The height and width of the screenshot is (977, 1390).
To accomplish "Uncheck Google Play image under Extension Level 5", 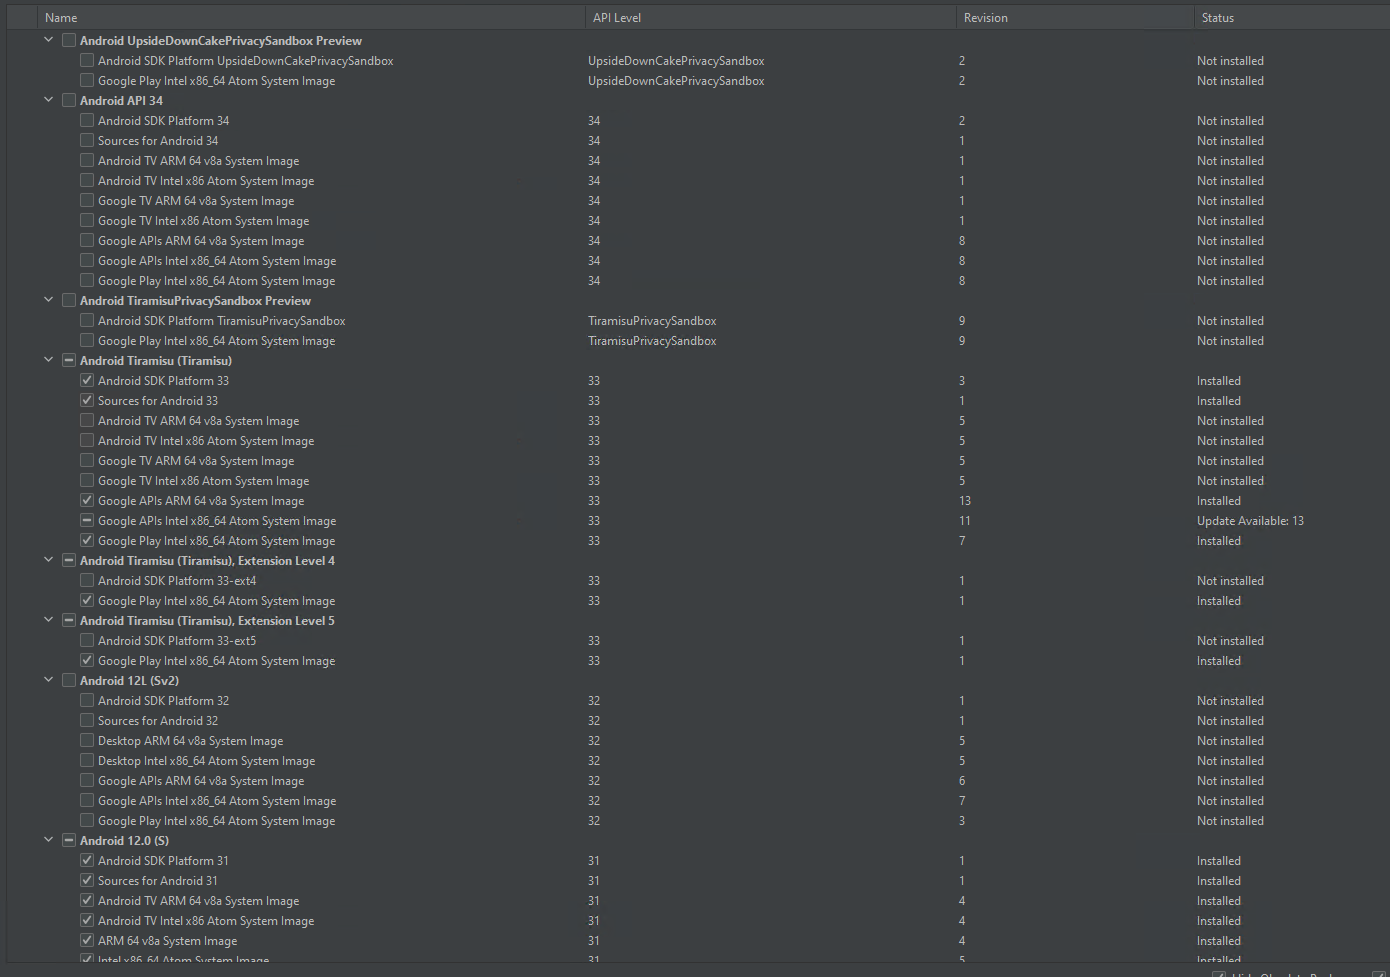I will 86,659.
